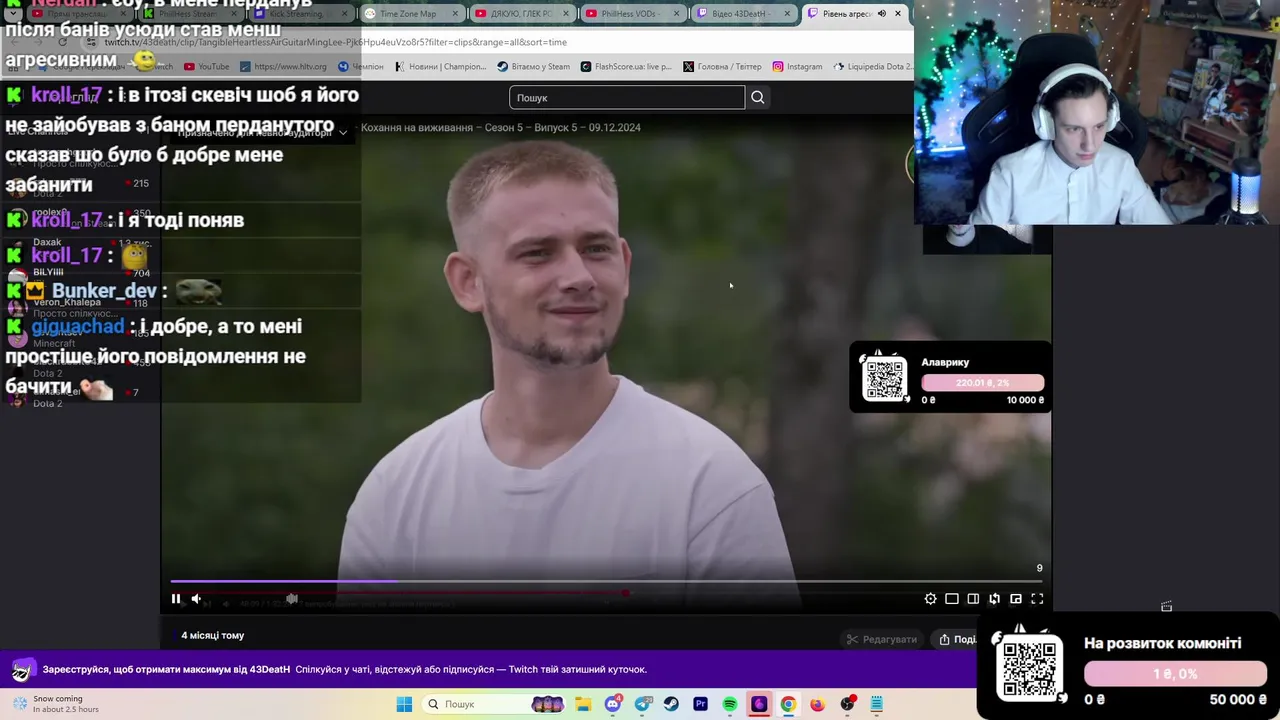Open the YouTube bookmark
The width and height of the screenshot is (1280, 720).
coord(205,66)
